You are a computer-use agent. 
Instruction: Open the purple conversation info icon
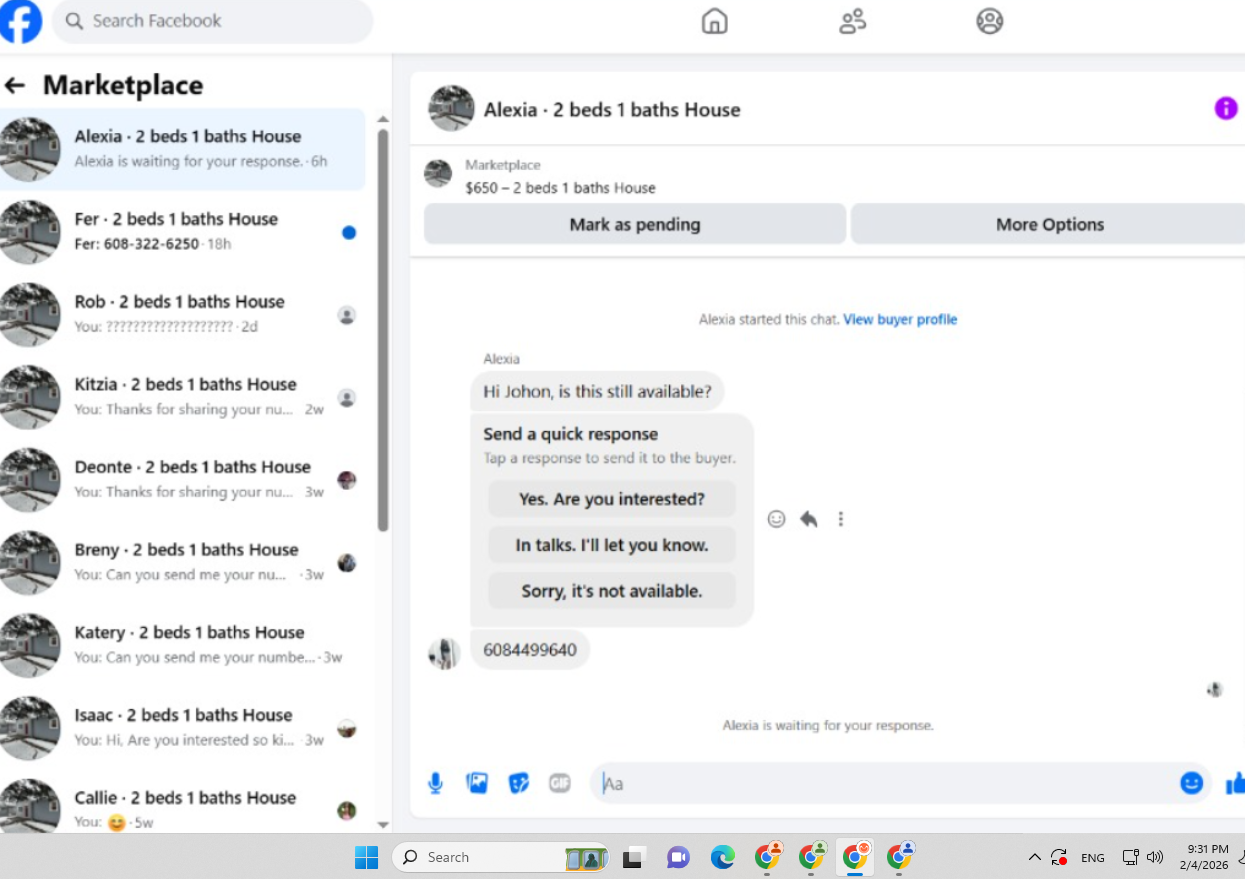[x=1226, y=109]
